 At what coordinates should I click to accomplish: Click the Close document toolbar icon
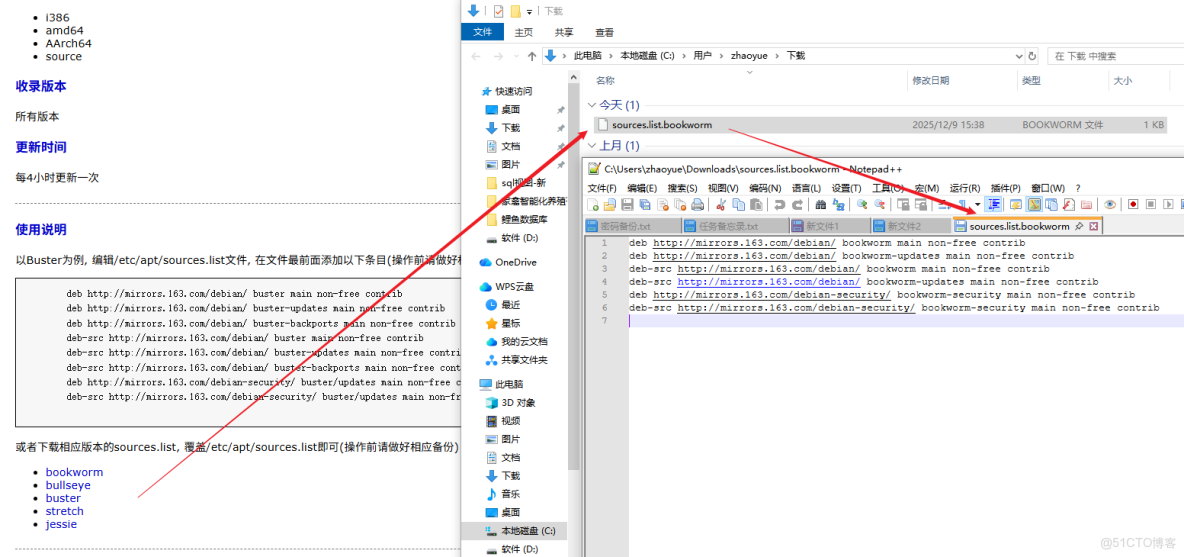coord(663,205)
